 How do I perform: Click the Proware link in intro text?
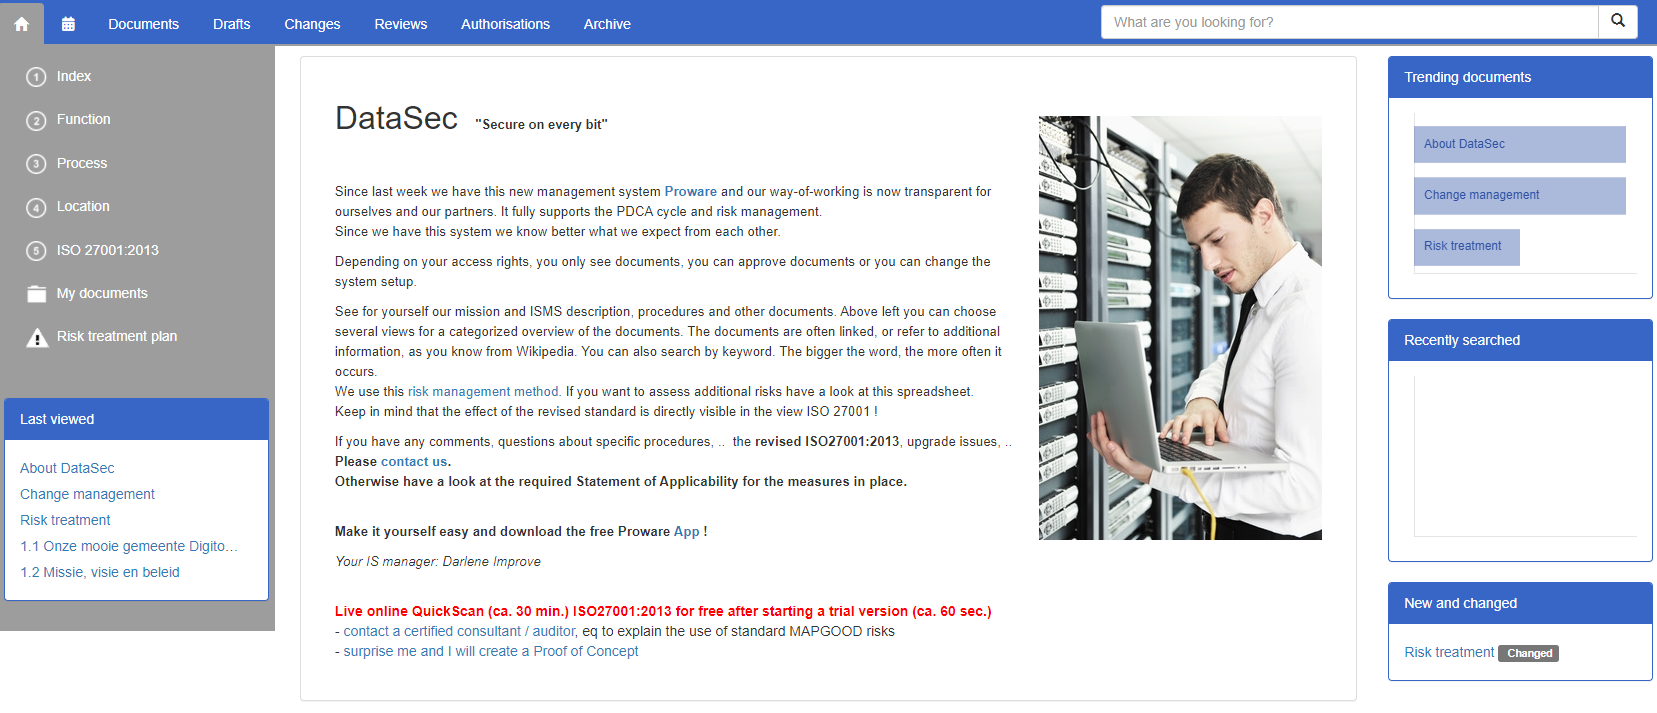[690, 191]
